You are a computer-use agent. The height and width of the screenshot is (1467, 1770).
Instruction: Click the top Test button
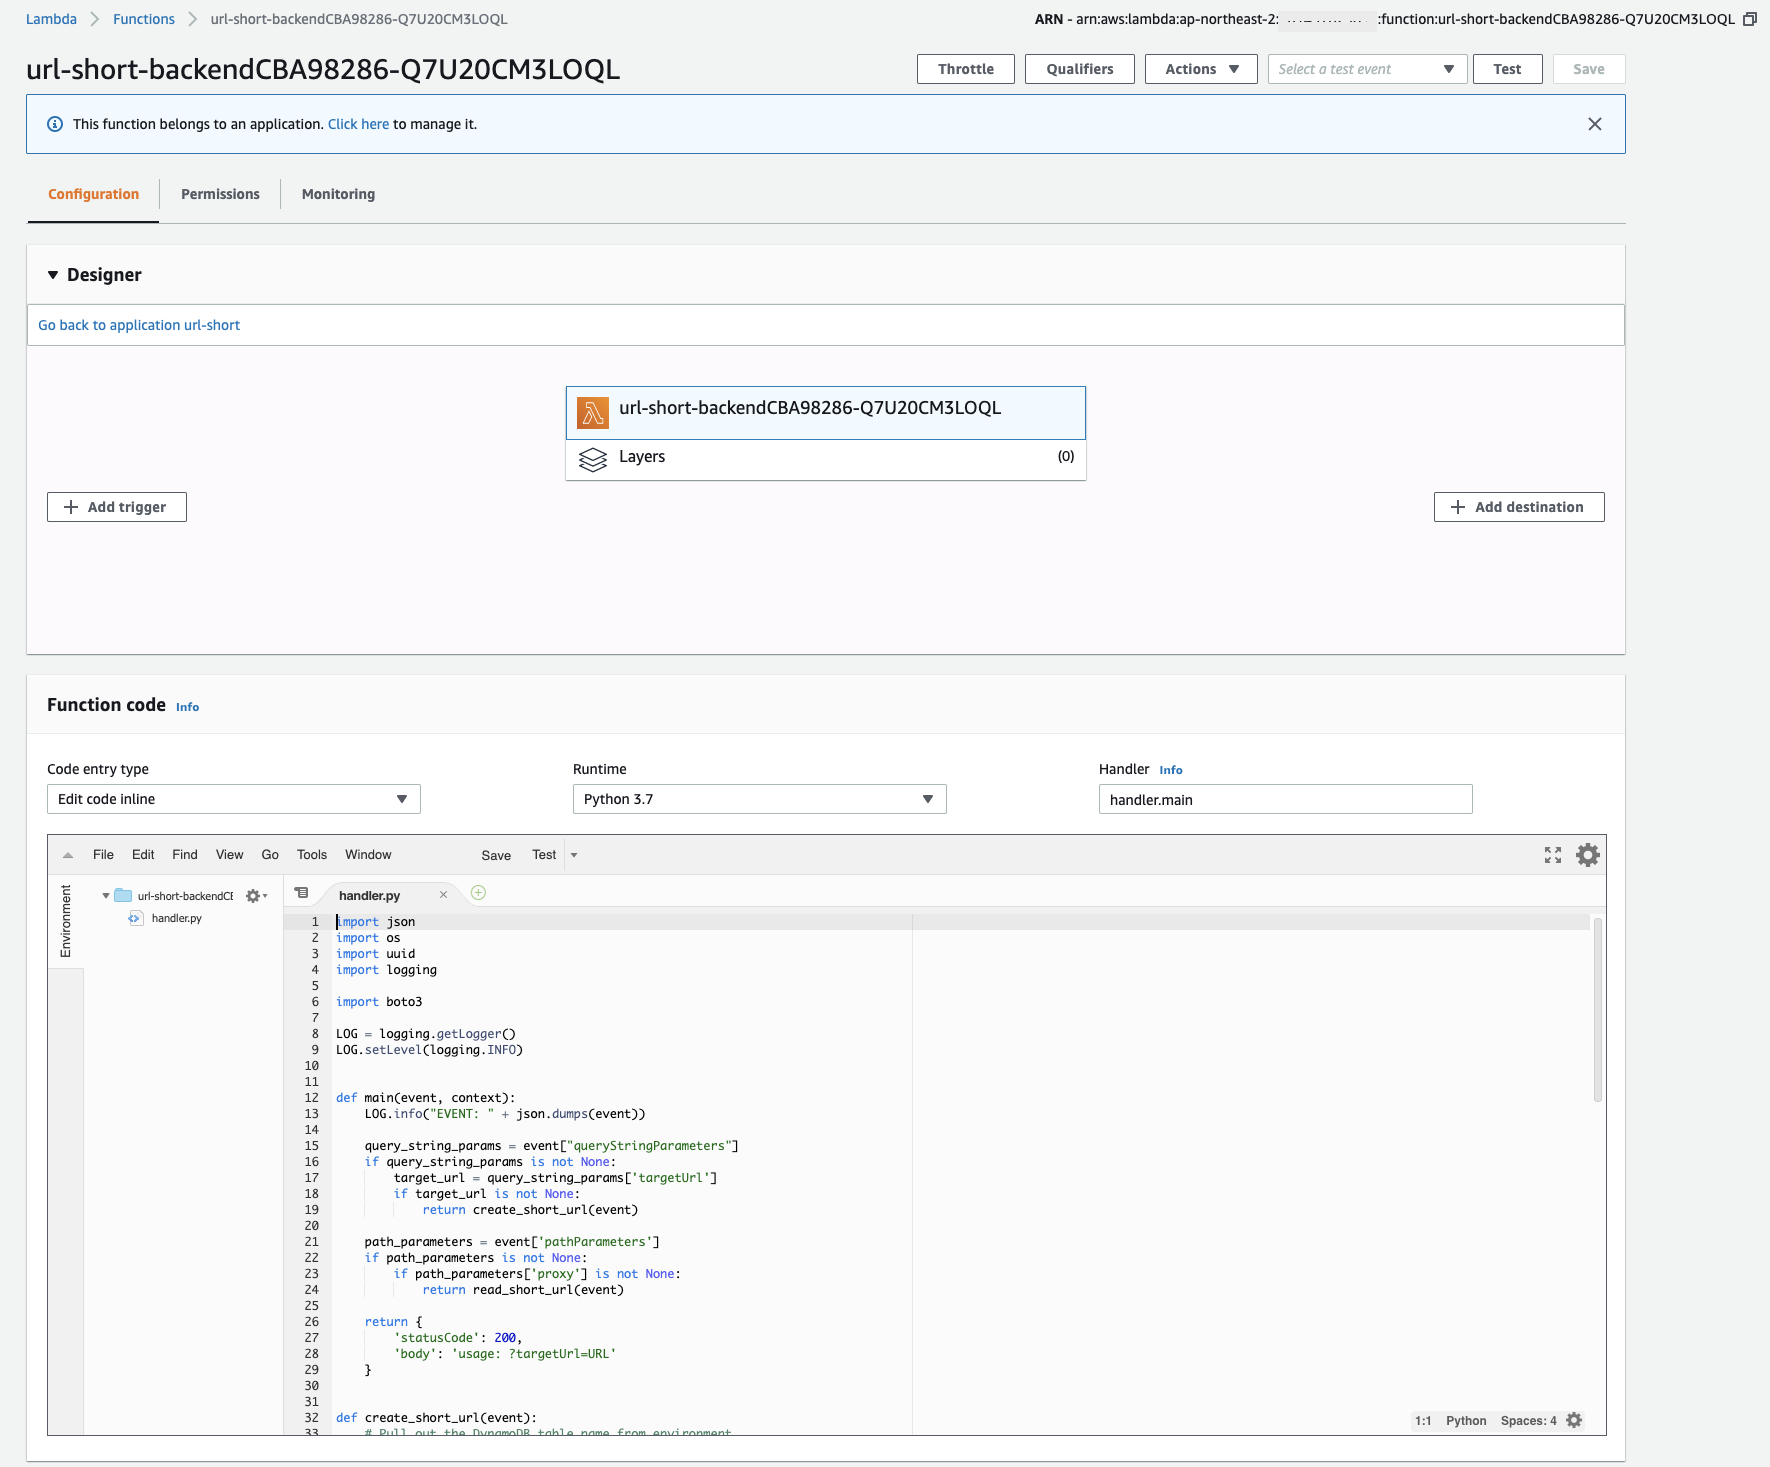1507,69
